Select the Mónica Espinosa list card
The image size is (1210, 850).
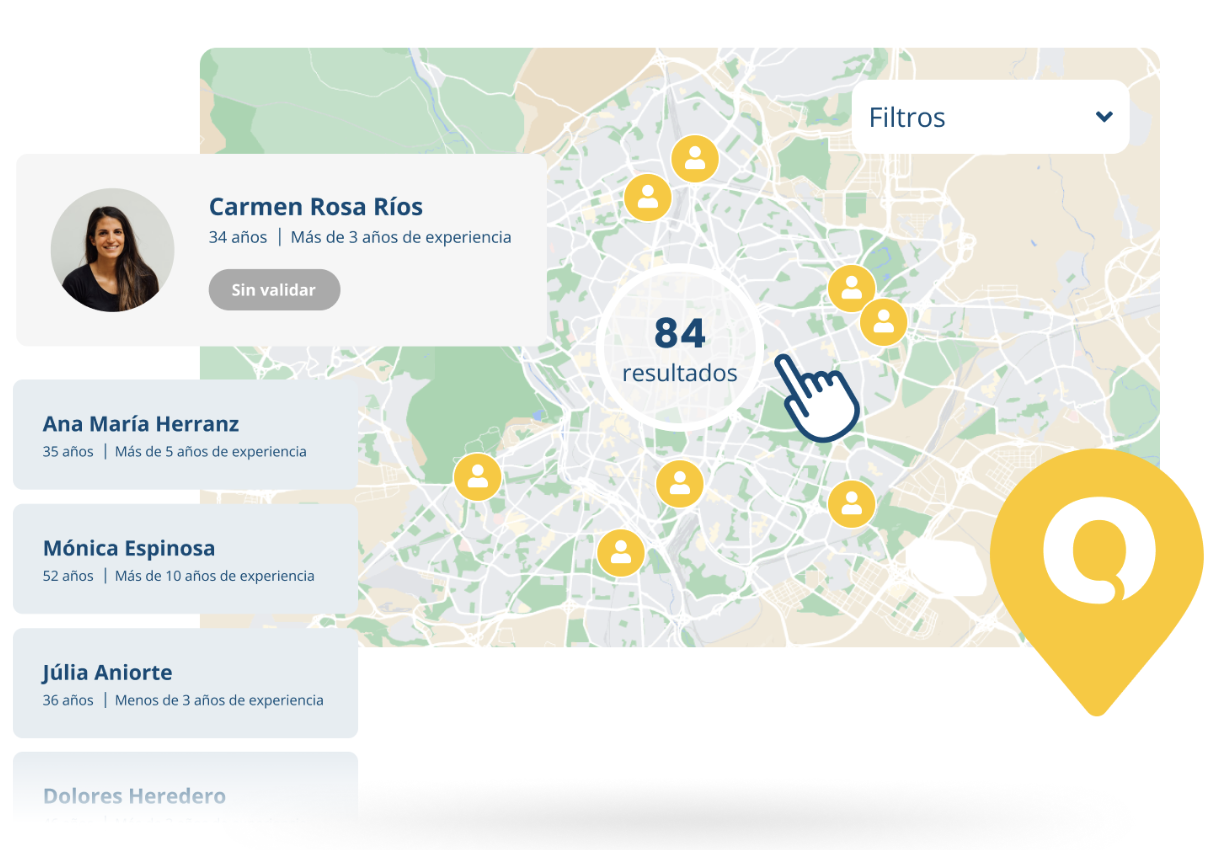(185, 559)
